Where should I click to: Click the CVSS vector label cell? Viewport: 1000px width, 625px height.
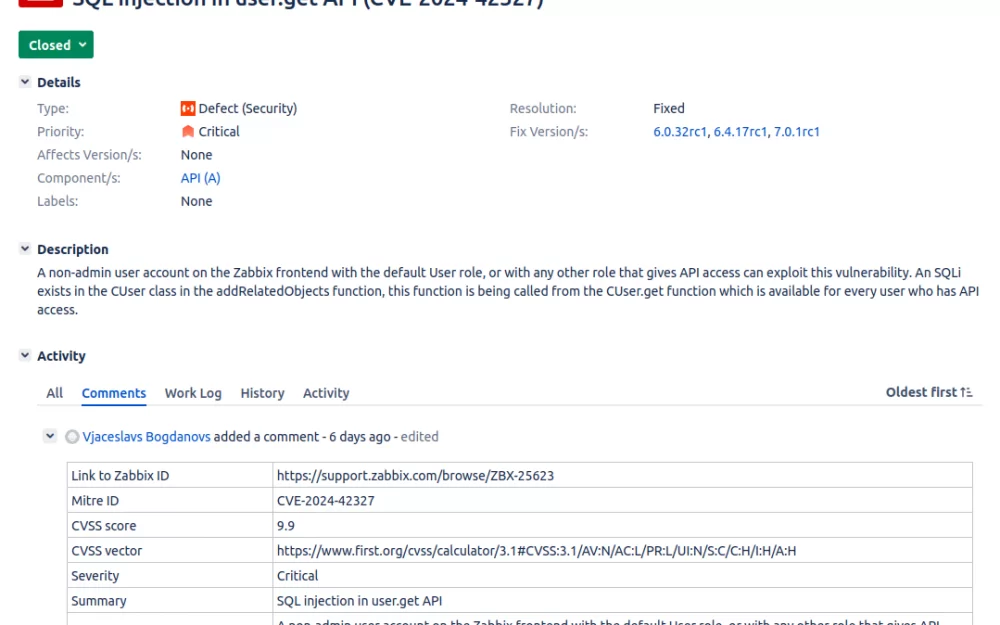[170, 550]
